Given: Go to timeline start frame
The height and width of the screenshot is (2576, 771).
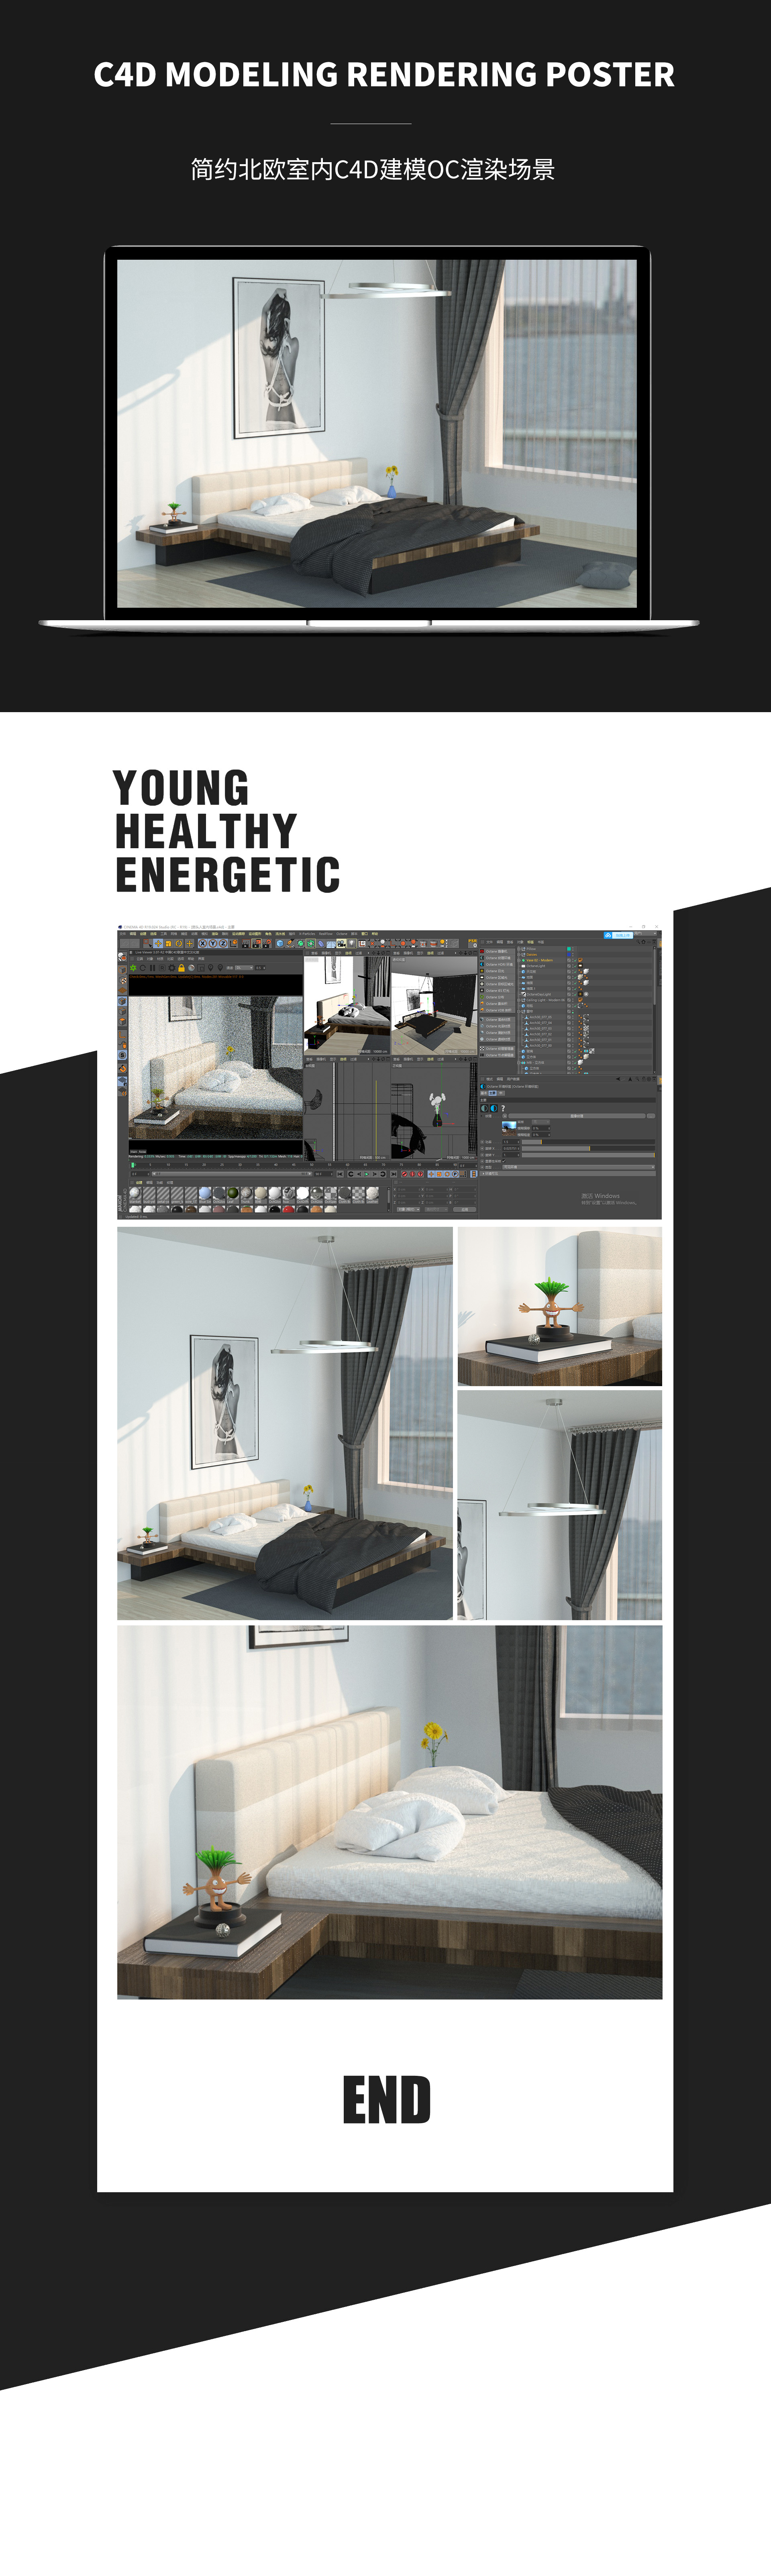Looking at the screenshot, I should pos(340,1174).
